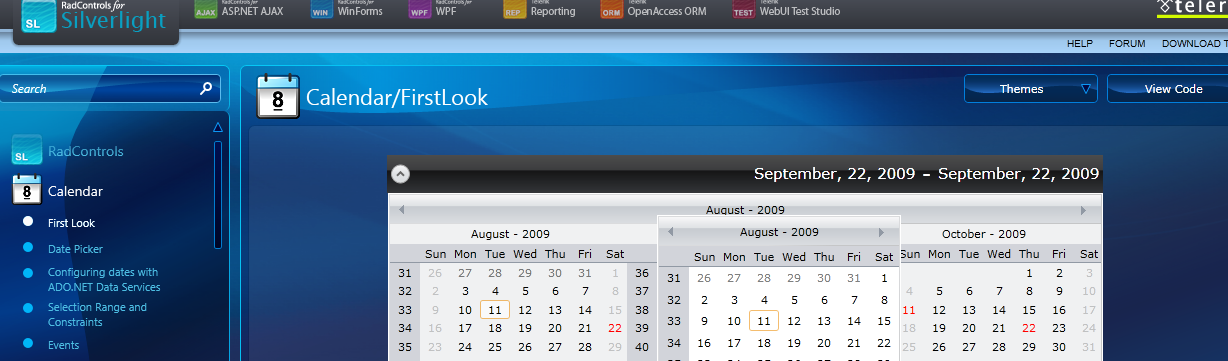Go to next month in popup calendar
This screenshot has height=361, width=1228.
881,232
